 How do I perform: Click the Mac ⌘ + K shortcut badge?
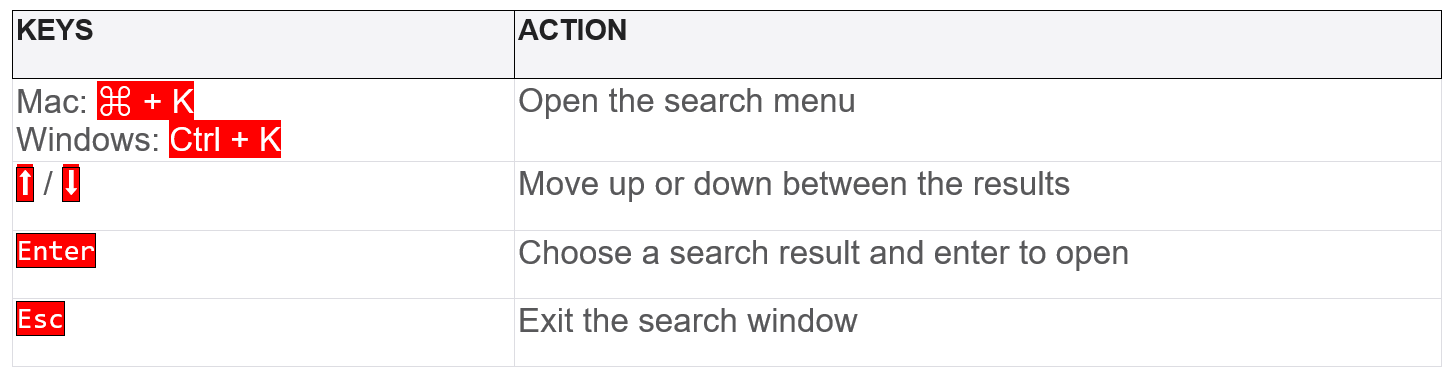coord(153,101)
